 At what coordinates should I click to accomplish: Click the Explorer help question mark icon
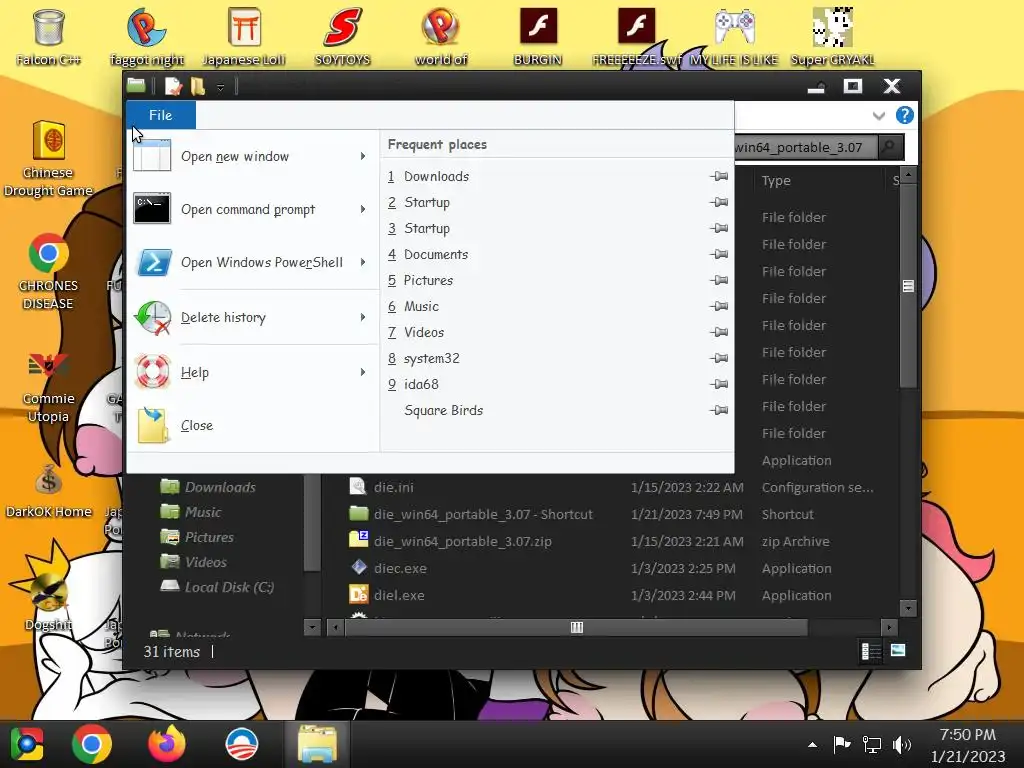[904, 115]
